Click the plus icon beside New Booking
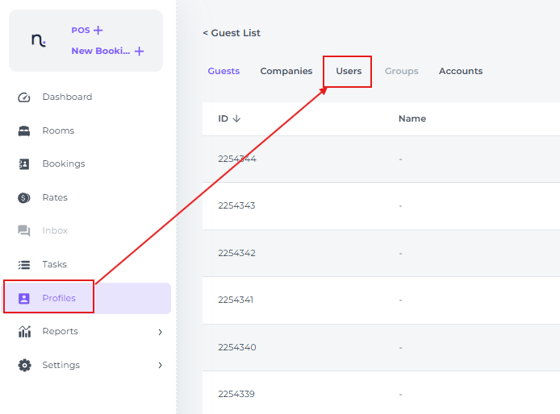The width and height of the screenshot is (560, 414). tap(139, 51)
